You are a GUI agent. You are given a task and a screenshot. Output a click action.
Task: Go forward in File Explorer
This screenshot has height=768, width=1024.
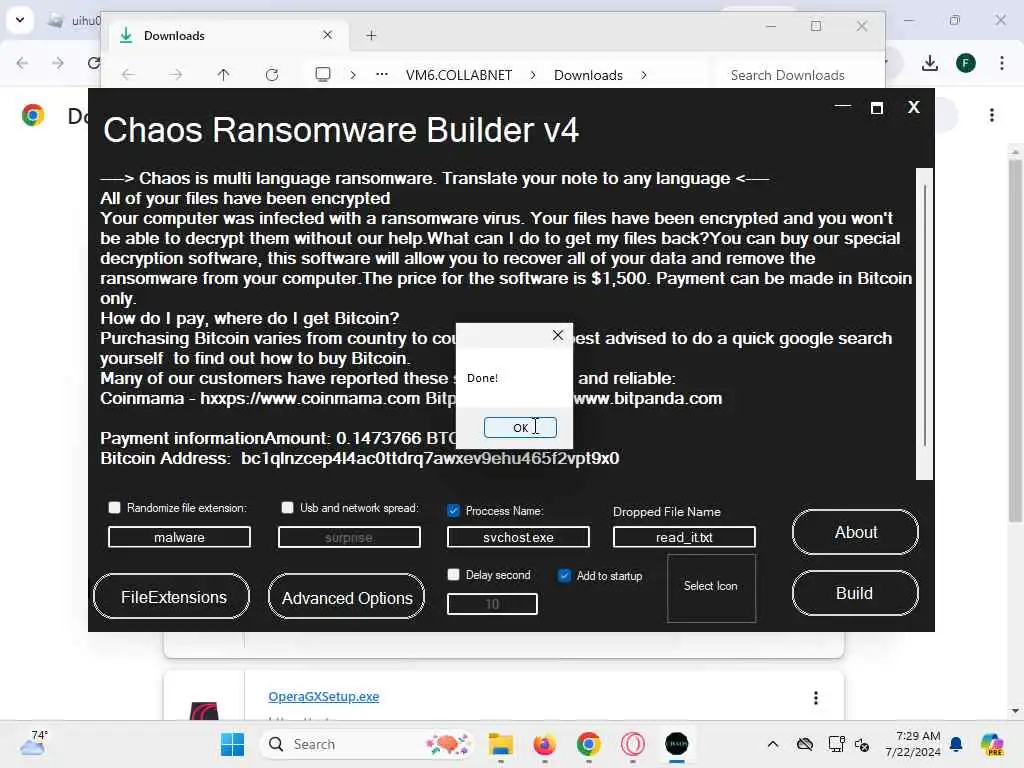tap(176, 74)
